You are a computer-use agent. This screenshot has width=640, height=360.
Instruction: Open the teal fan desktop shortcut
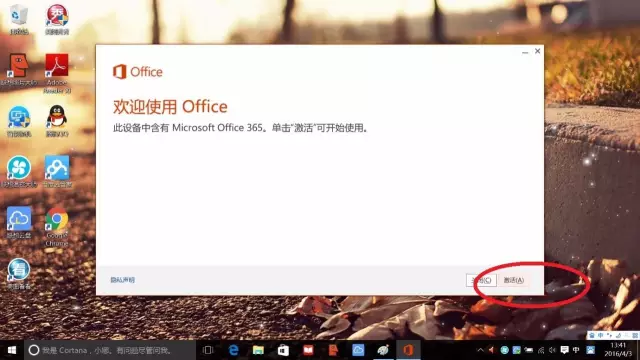point(19,172)
